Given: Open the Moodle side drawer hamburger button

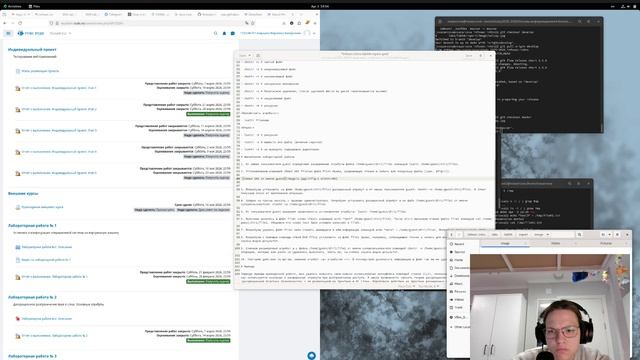Looking at the screenshot, I should pos(8,33).
